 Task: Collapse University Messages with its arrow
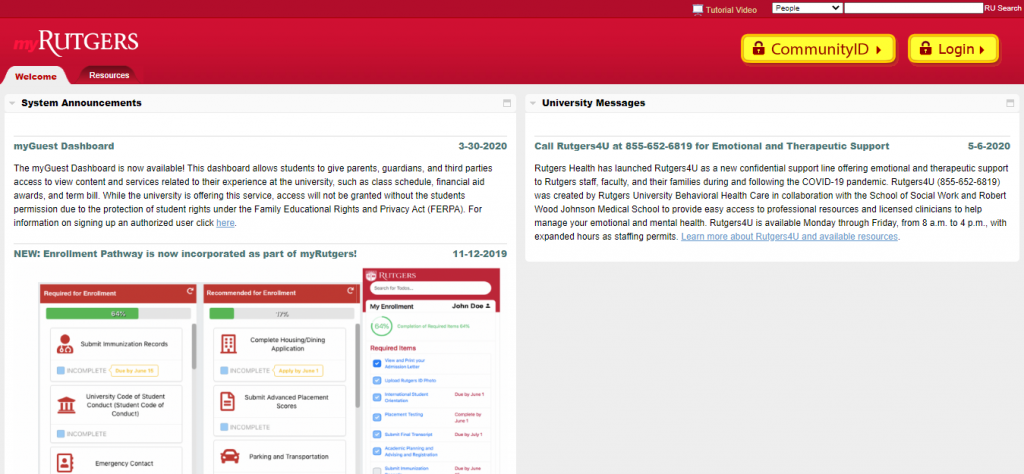click(532, 103)
